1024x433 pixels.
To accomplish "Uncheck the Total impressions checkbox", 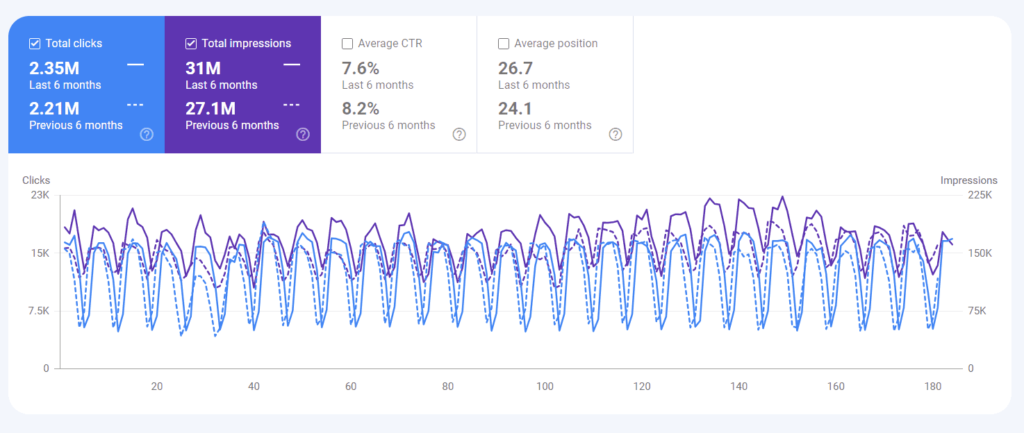I will point(191,44).
